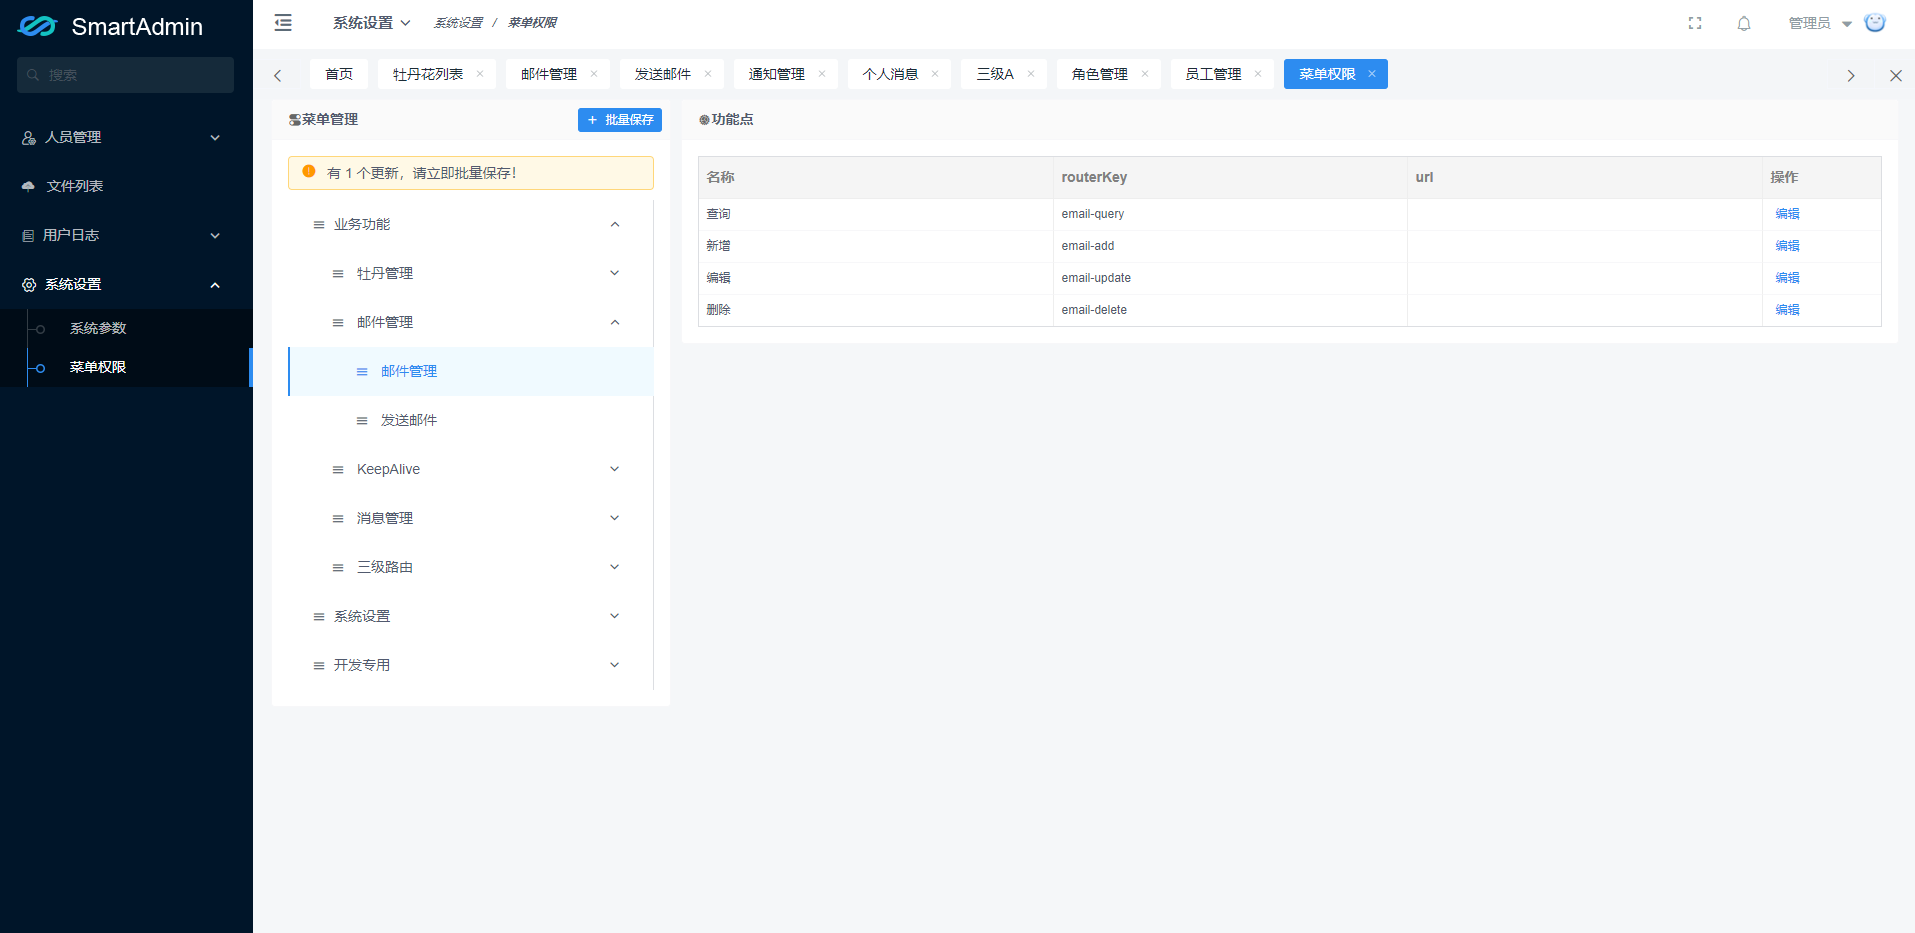
Task: Collapse the 系统设置 sidebar menu chevron
Action: point(215,285)
